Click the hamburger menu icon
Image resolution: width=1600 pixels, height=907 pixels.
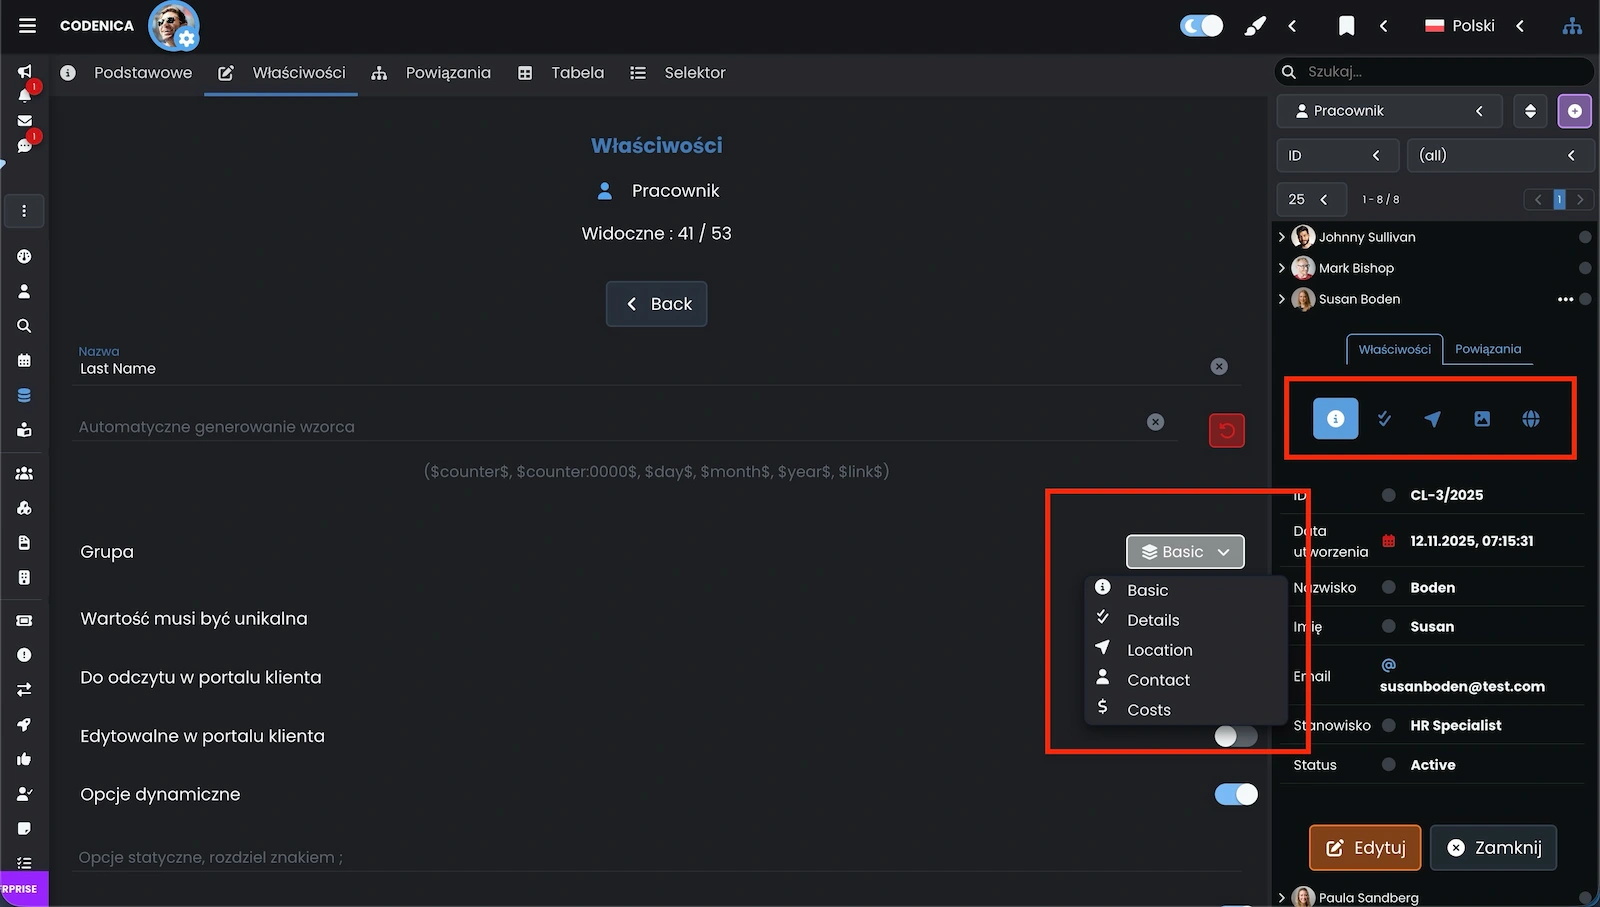coord(27,26)
